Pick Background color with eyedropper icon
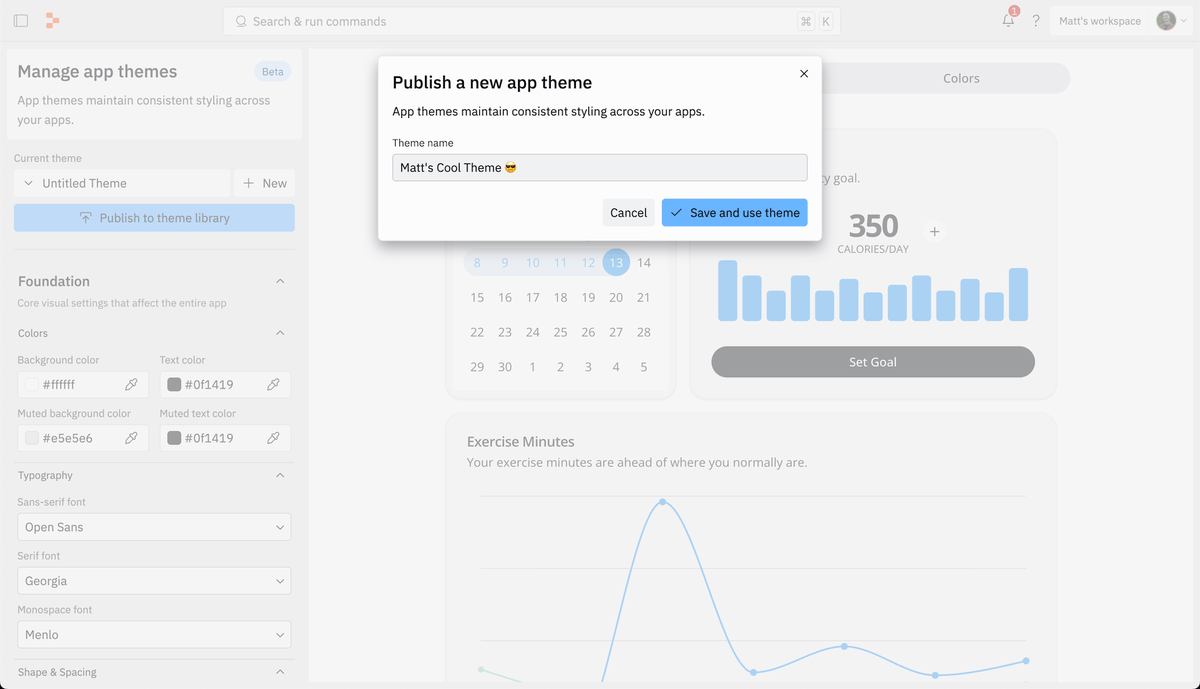1200x689 pixels. tap(131, 384)
